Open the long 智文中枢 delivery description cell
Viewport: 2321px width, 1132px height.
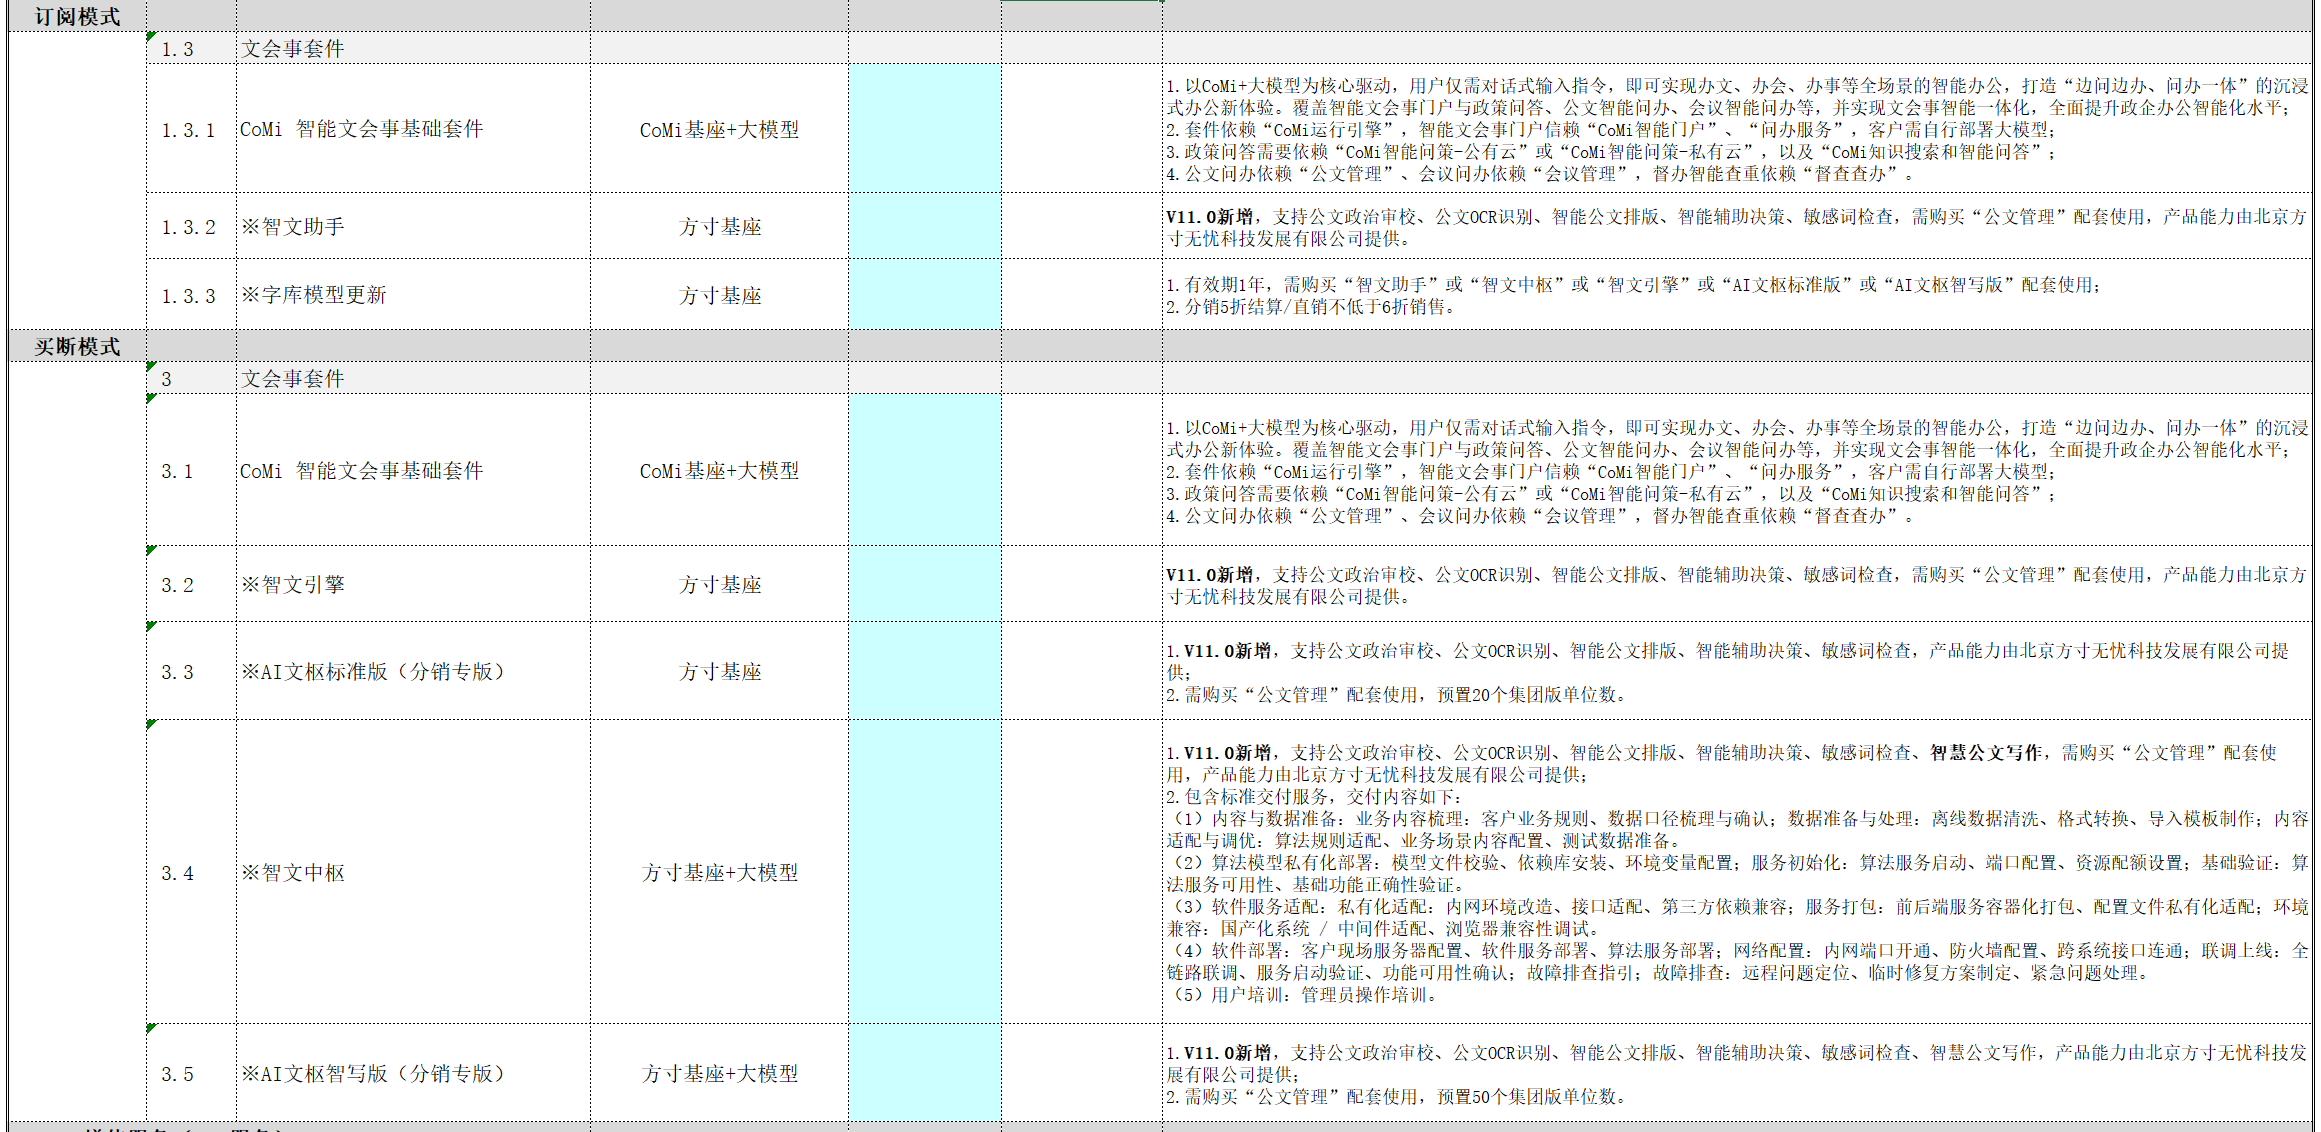pos(1737,873)
